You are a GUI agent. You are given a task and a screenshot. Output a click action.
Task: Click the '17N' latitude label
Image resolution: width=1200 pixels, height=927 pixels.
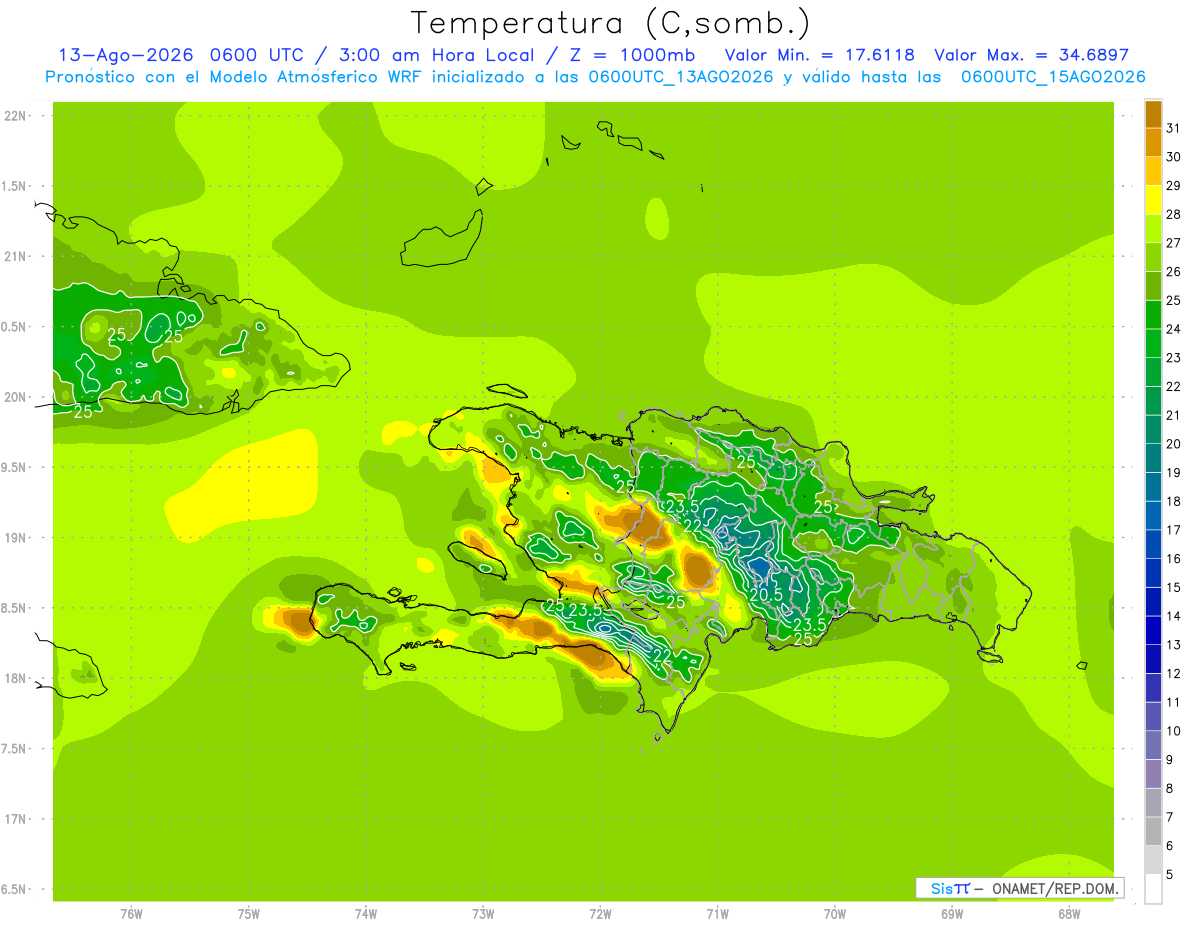coord(15,819)
